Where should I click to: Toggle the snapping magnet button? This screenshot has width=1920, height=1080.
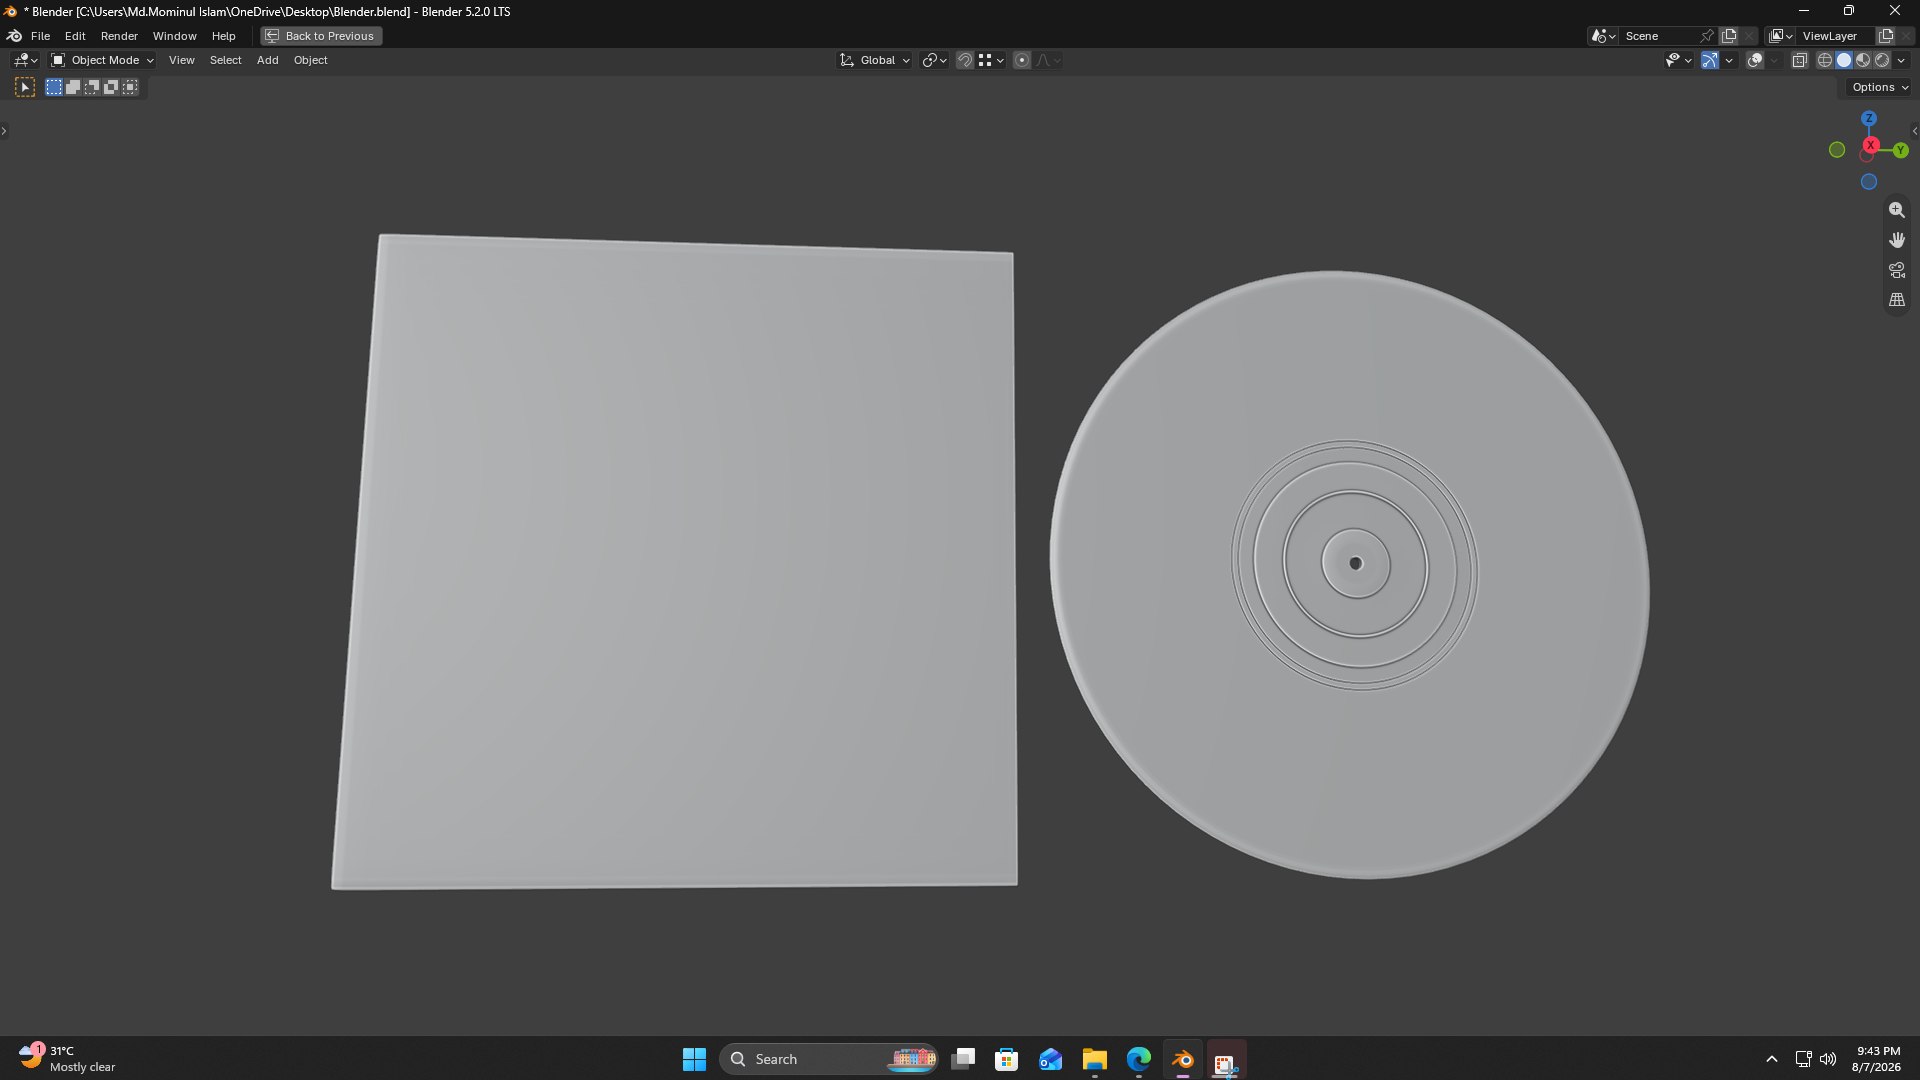[964, 61]
